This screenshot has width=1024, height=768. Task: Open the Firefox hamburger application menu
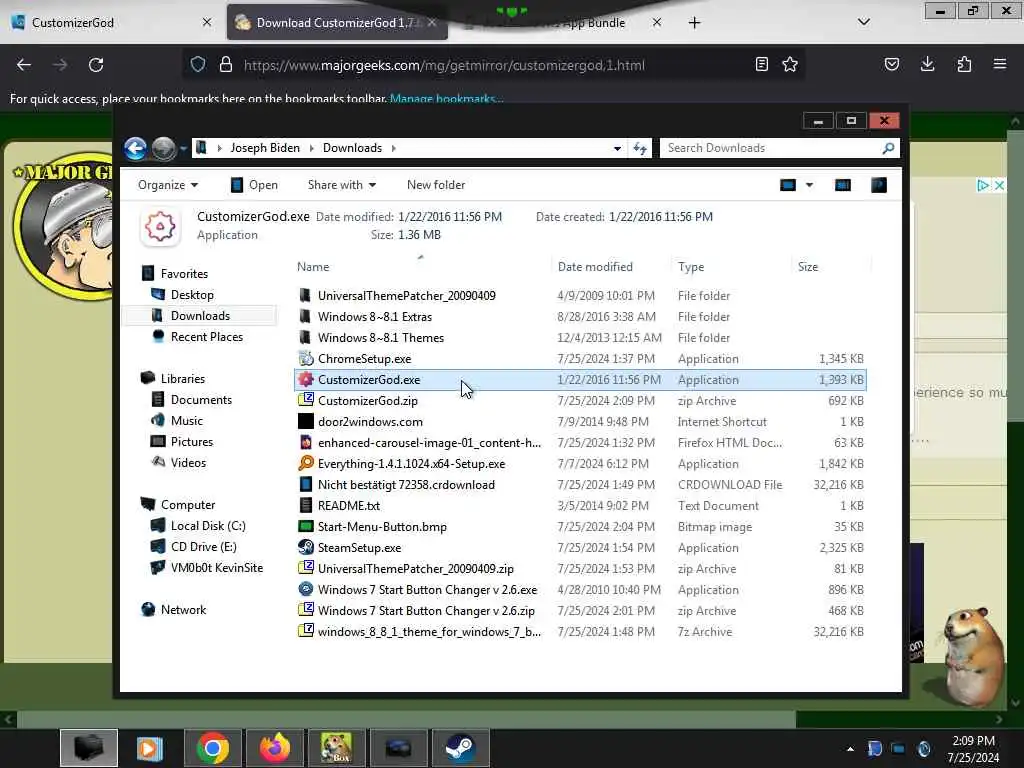tap(1000, 64)
